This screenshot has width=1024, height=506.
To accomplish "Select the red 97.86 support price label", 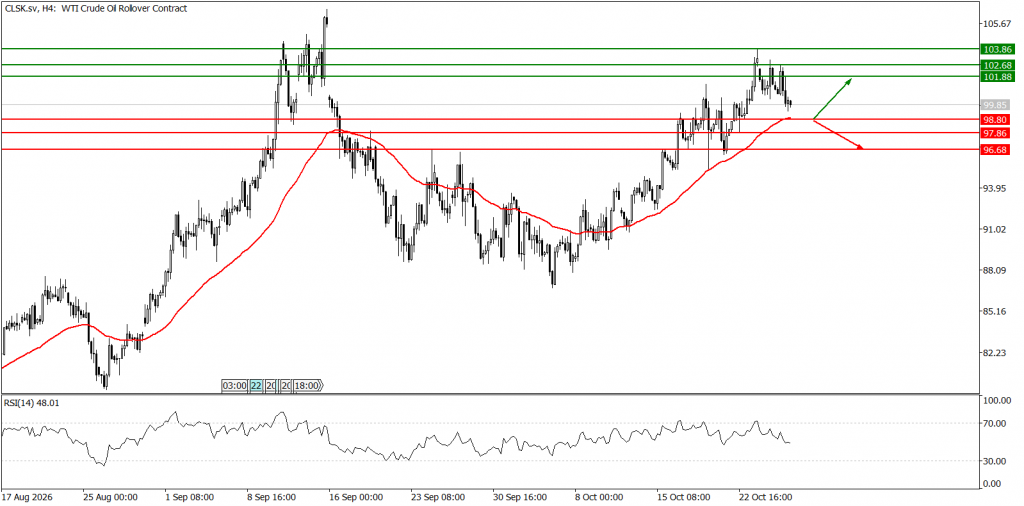I will tap(997, 133).
